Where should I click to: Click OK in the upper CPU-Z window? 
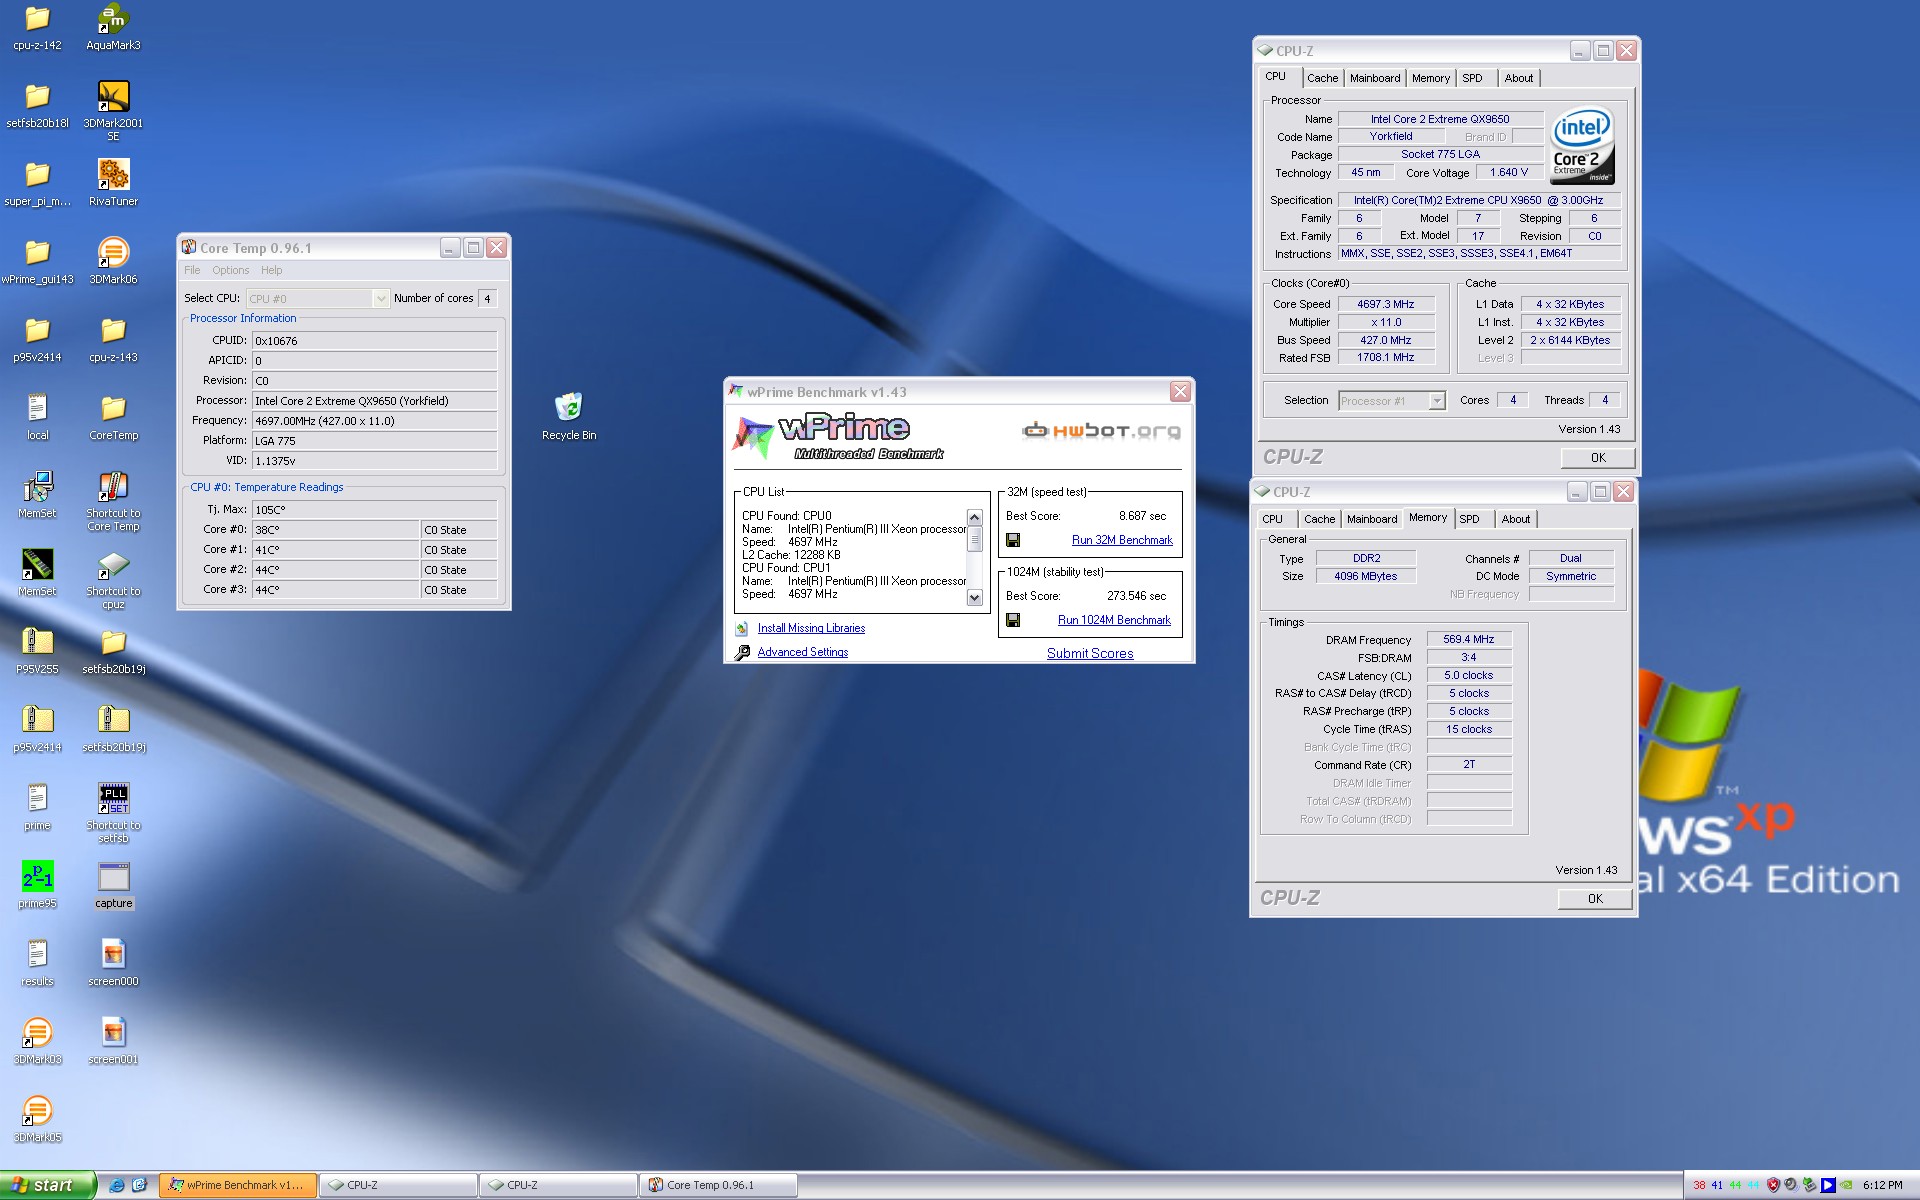[1598, 458]
